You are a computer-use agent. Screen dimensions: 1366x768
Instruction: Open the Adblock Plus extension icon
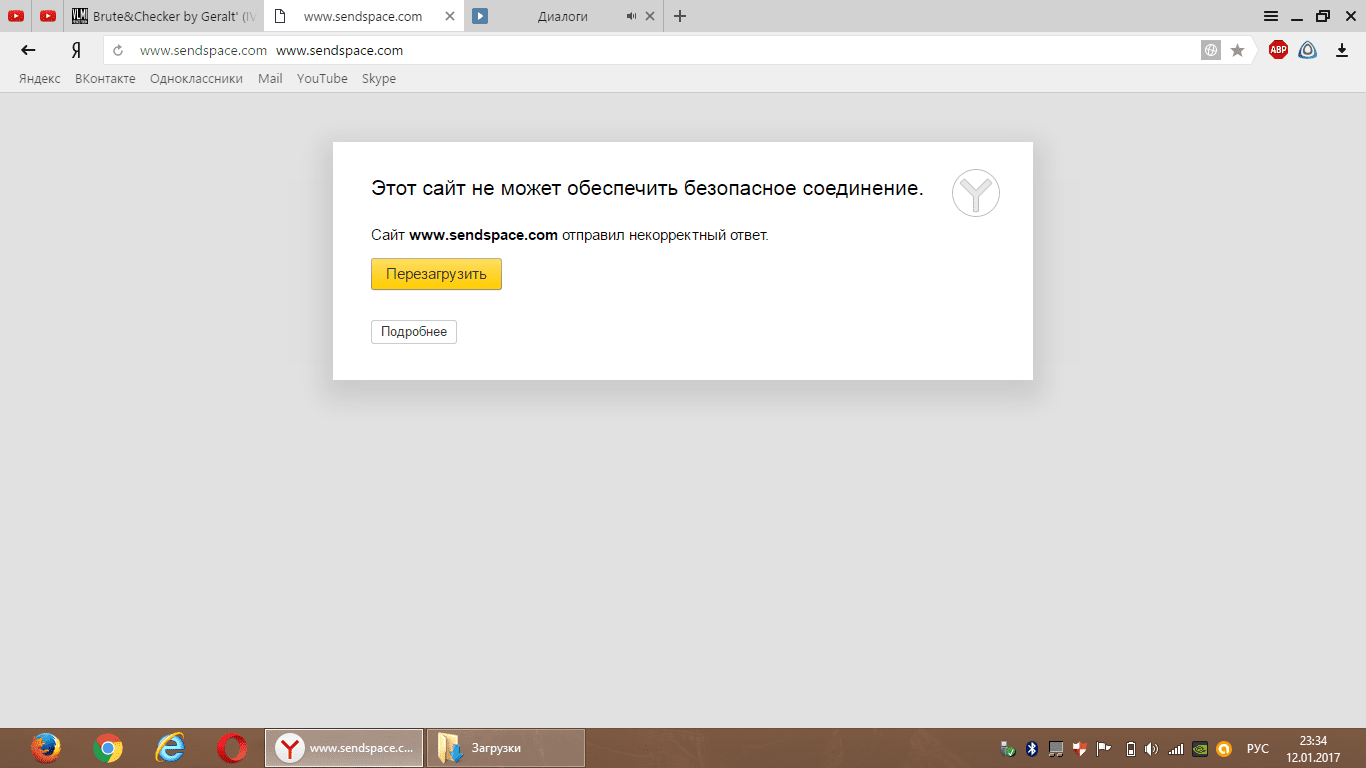point(1278,50)
